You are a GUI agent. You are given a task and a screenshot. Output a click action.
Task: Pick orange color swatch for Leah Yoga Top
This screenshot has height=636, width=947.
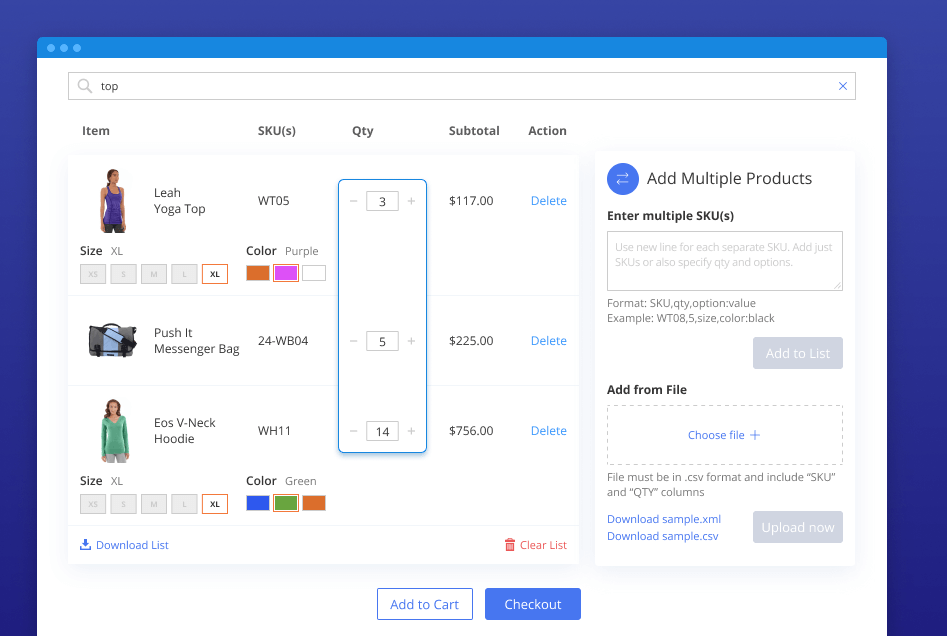point(258,273)
